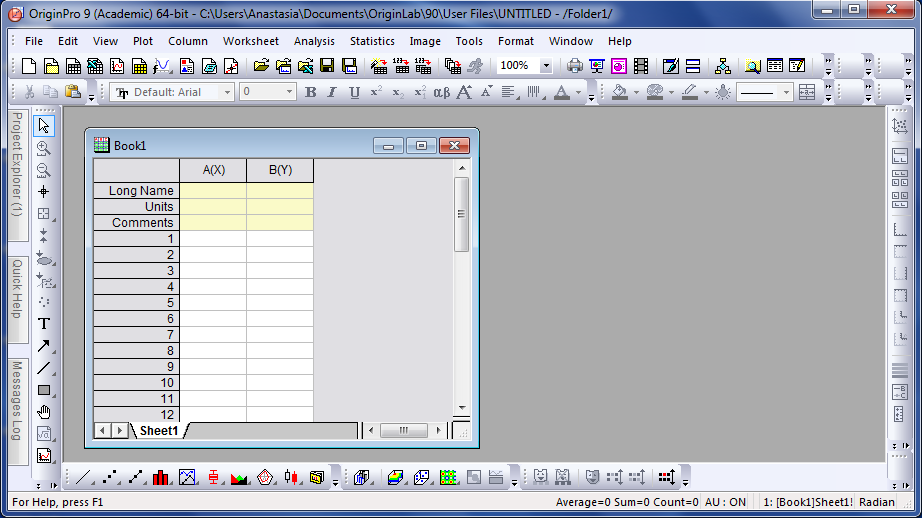Toggle subscript formatting
The width and height of the screenshot is (922, 518).
(x=398, y=92)
